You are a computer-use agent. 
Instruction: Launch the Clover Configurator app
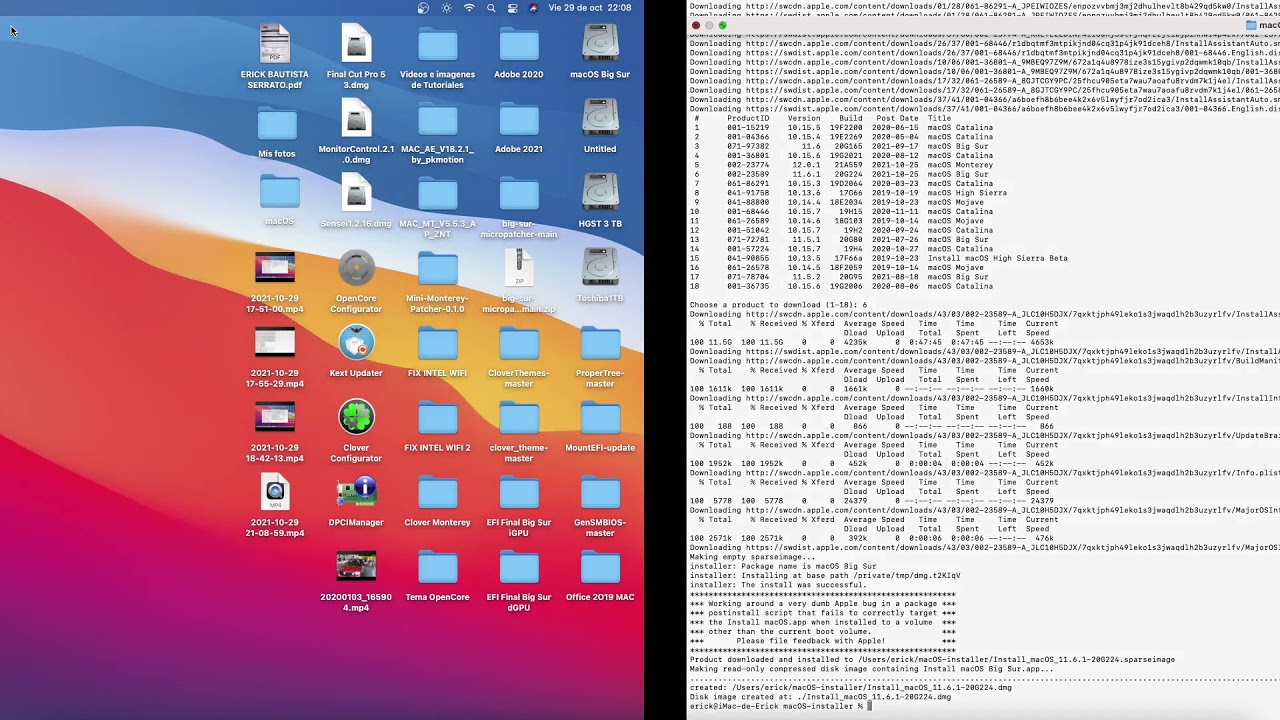[356, 418]
